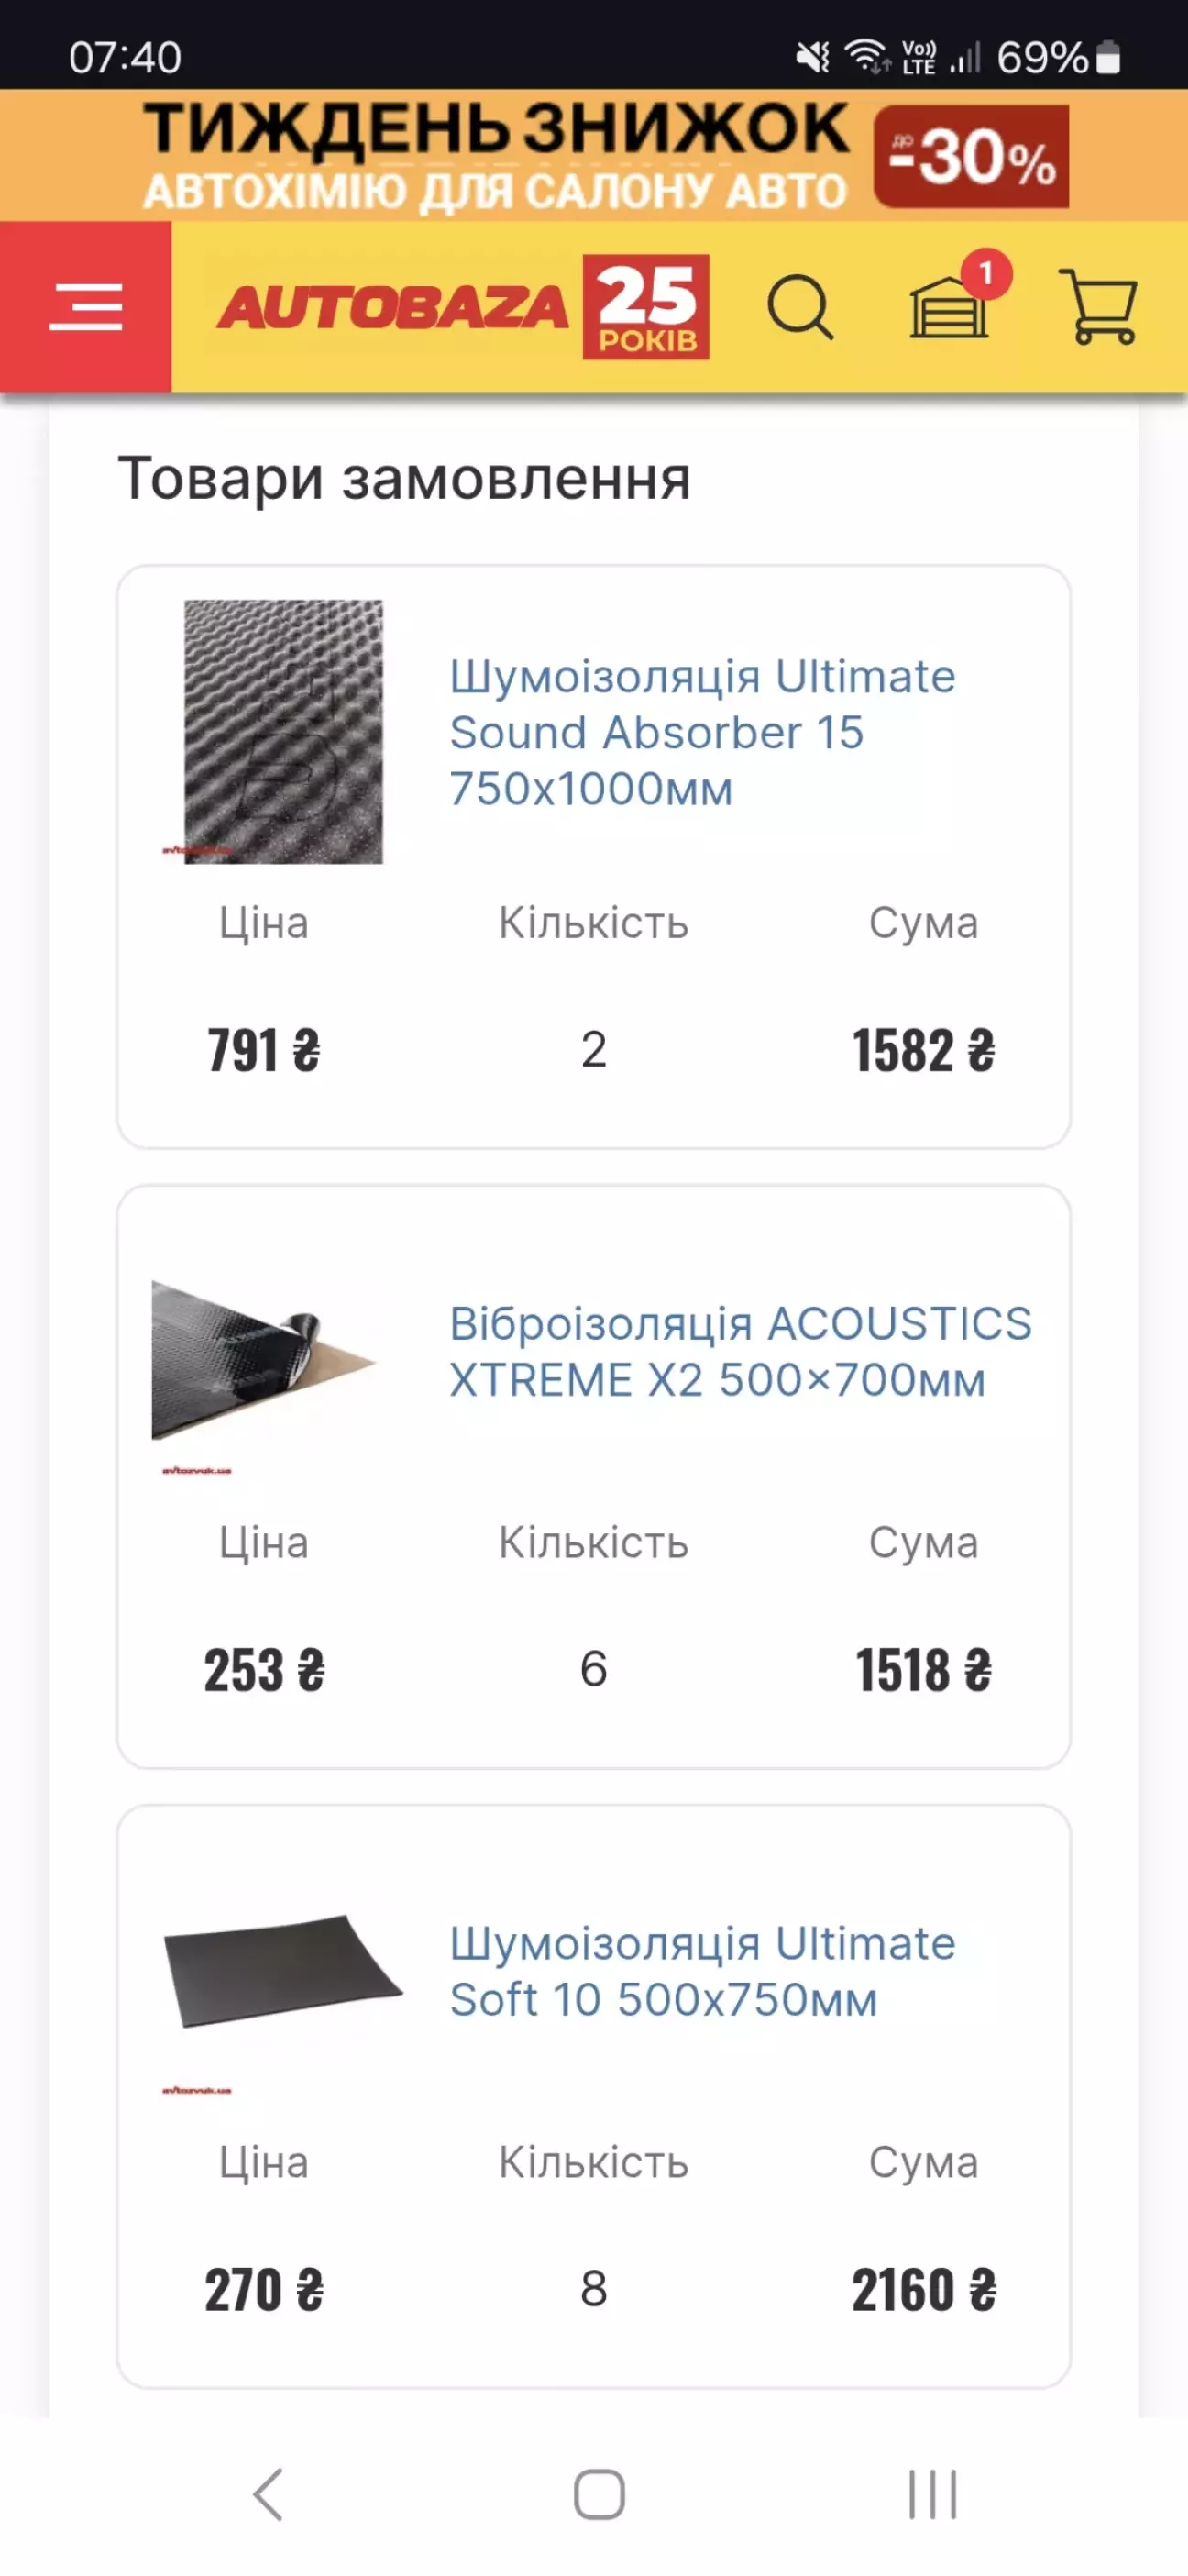Tap the 2160 ₴ sum value
The width and height of the screenshot is (1188, 2576).
[923, 2290]
